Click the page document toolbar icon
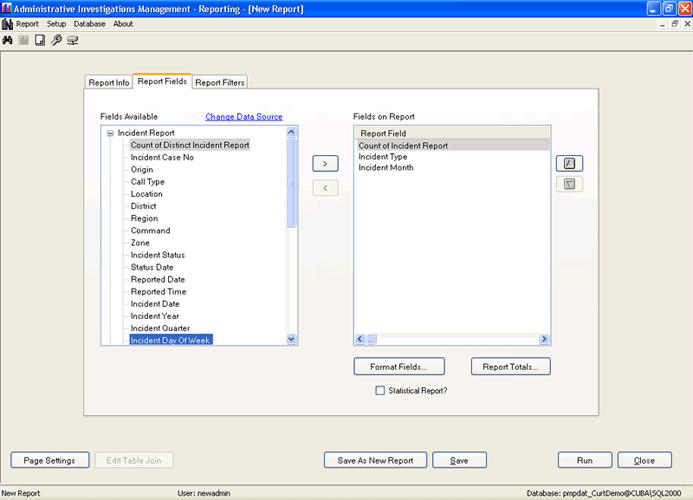 [40, 40]
